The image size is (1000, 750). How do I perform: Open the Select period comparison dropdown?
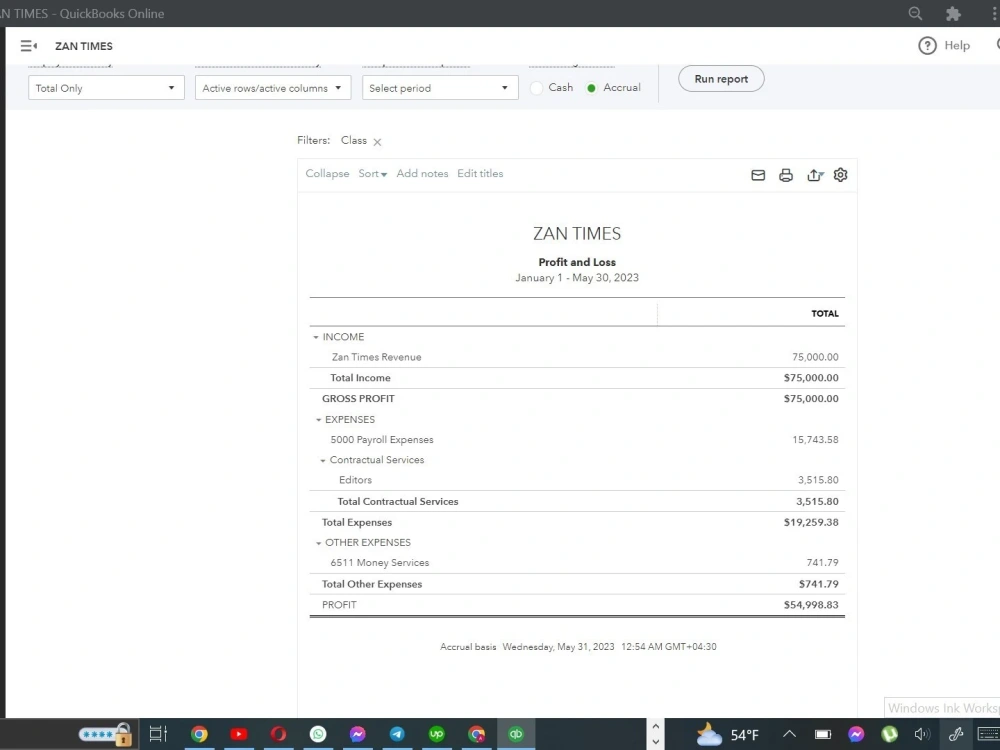440,88
